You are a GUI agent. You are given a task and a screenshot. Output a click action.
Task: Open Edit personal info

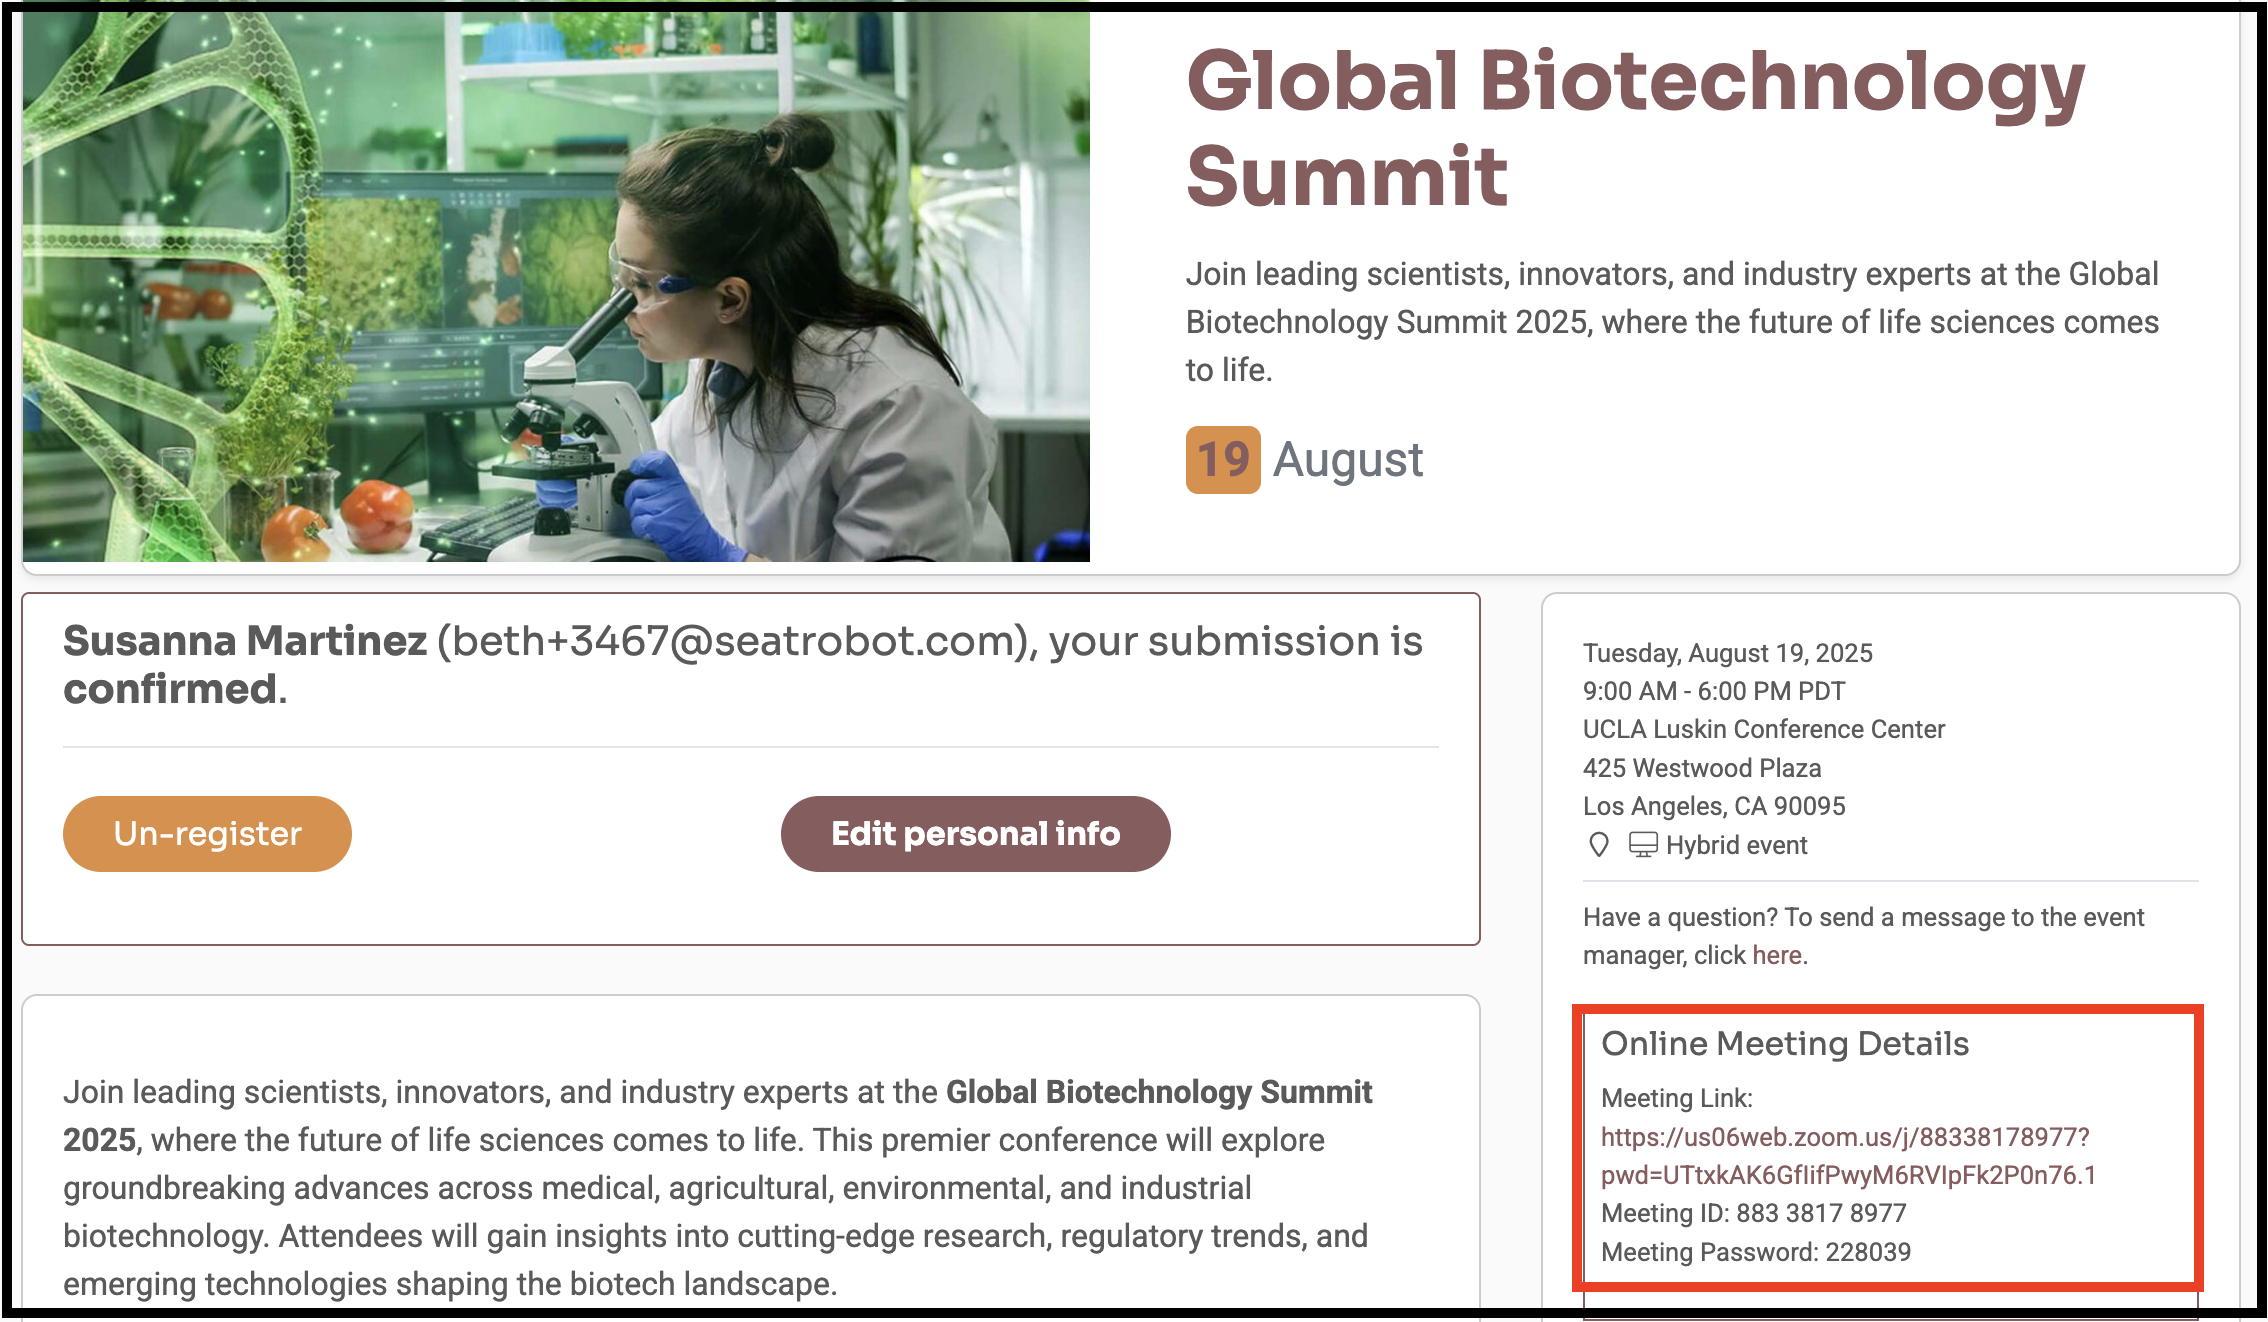(x=975, y=833)
